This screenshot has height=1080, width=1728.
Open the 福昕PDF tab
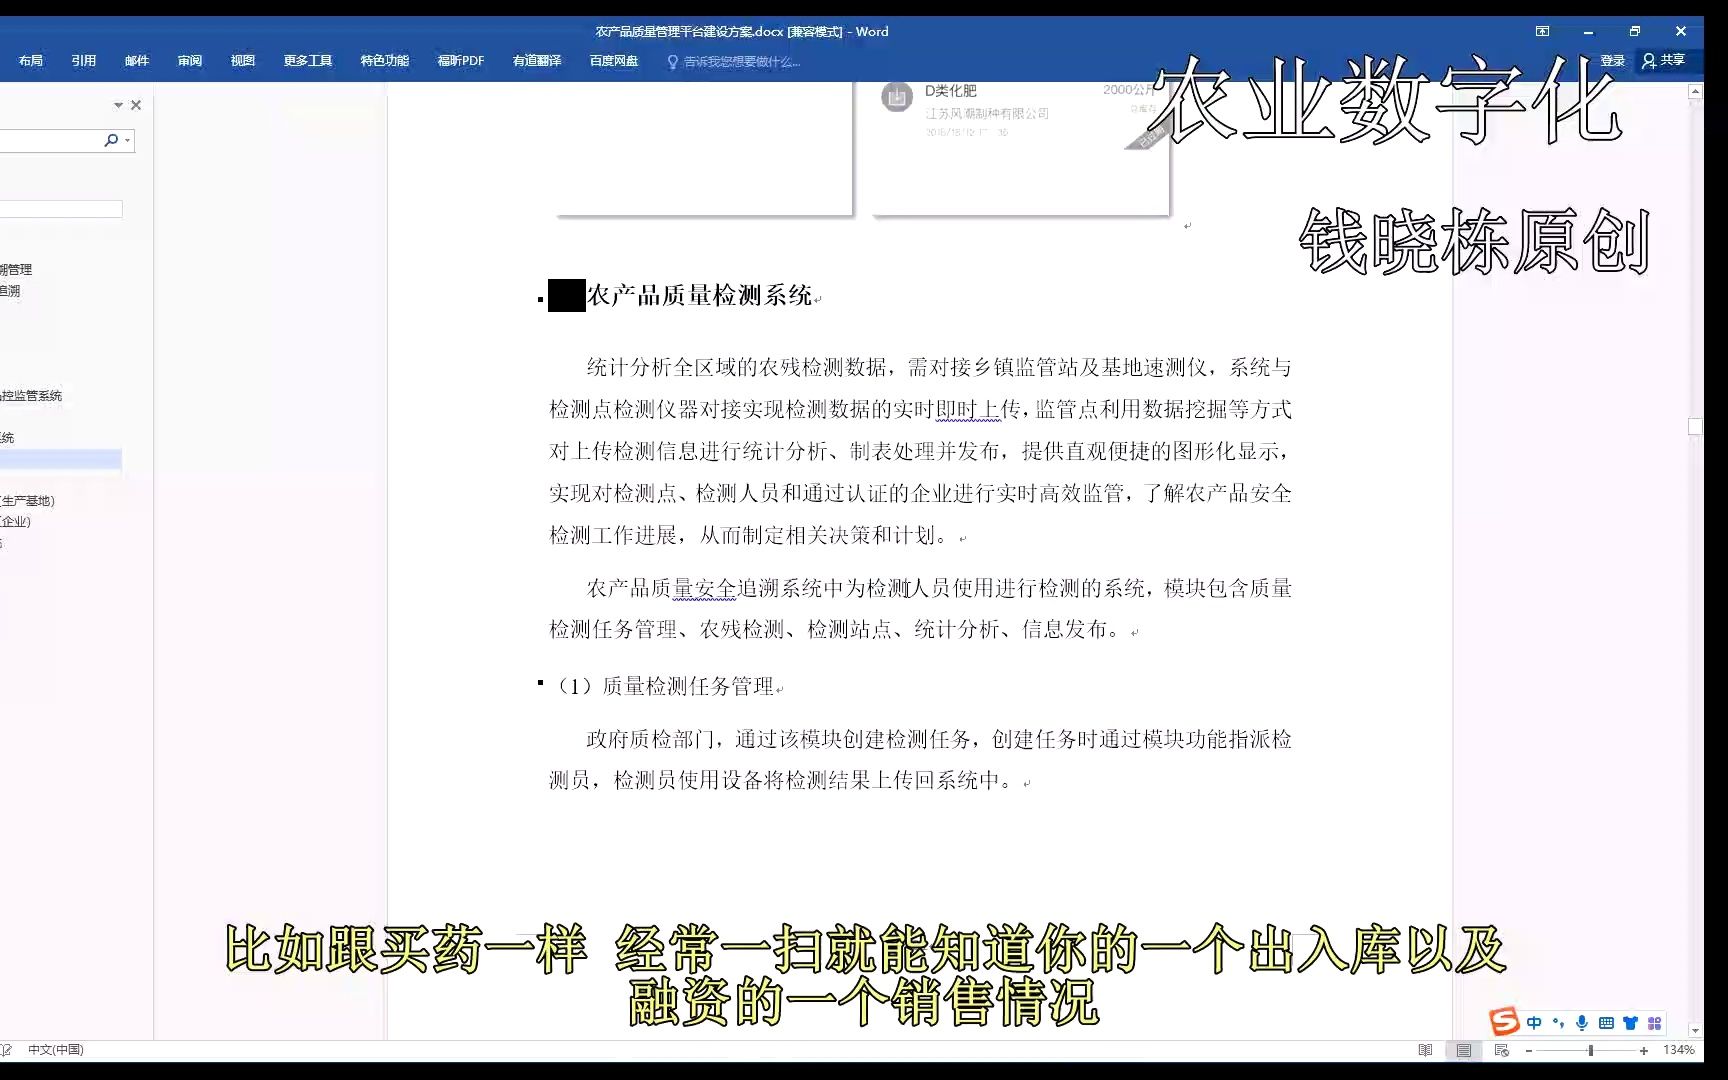pos(460,61)
